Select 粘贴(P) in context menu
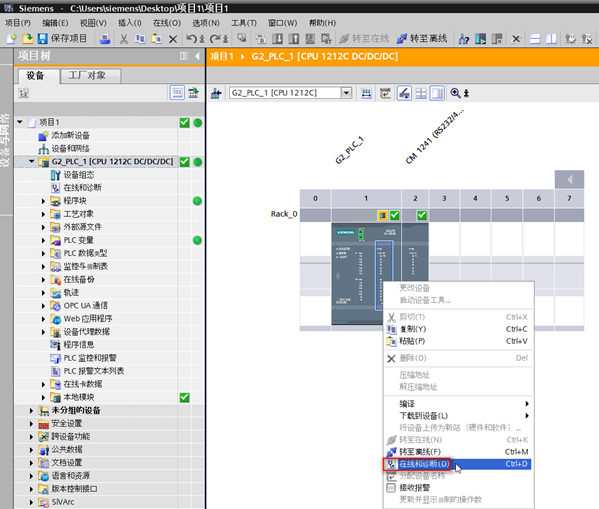The width and height of the screenshot is (599, 509). (458, 341)
